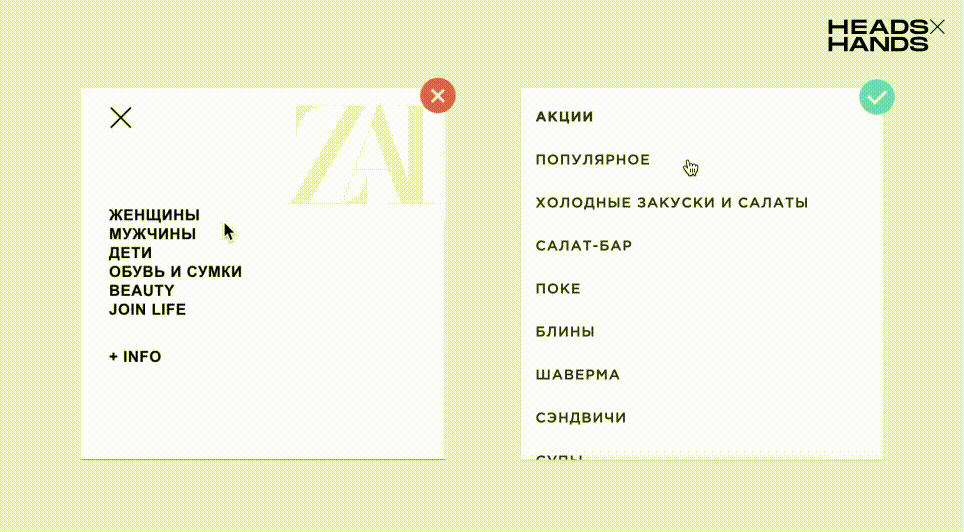Open the ПОКЕ category
The image size is (964, 532).
point(558,288)
